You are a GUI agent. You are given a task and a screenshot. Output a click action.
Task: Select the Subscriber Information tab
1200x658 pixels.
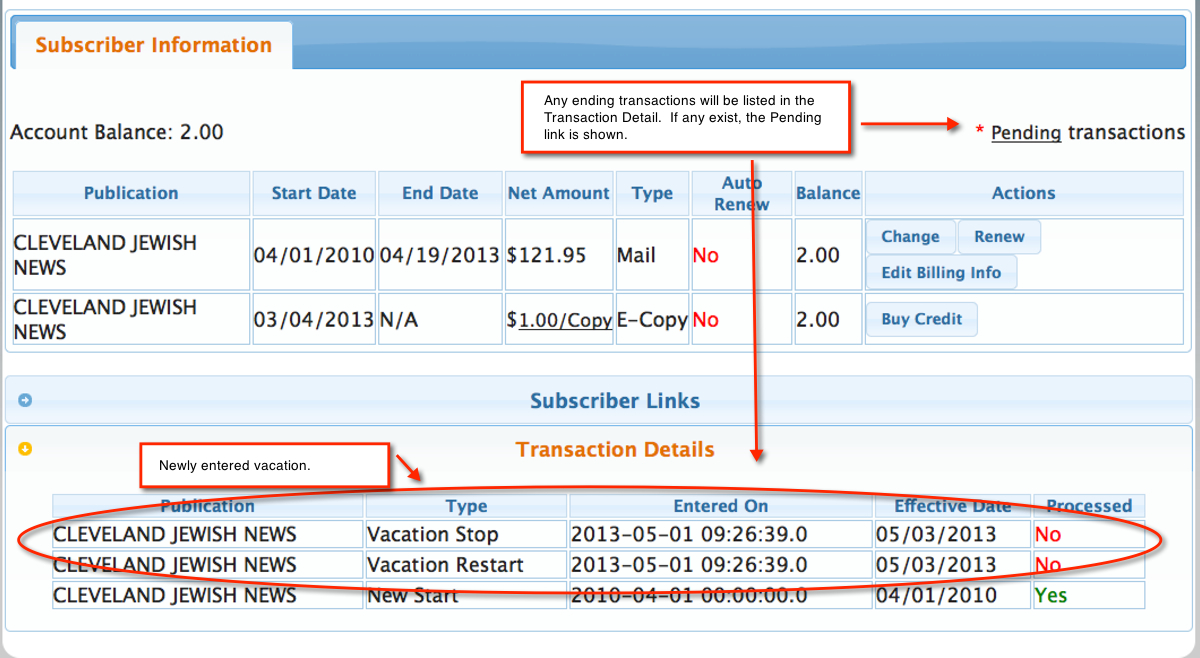(x=153, y=45)
